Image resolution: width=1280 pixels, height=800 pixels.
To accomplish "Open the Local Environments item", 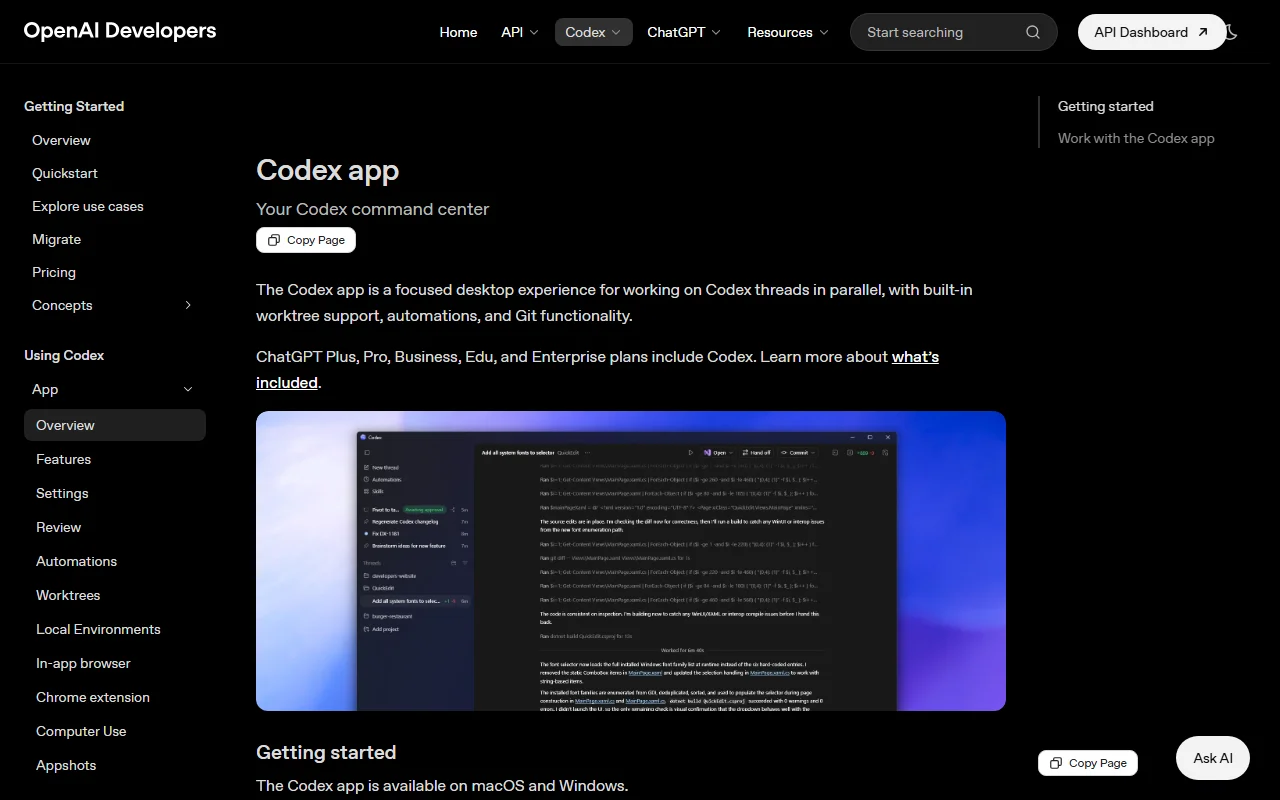I will pos(98,629).
